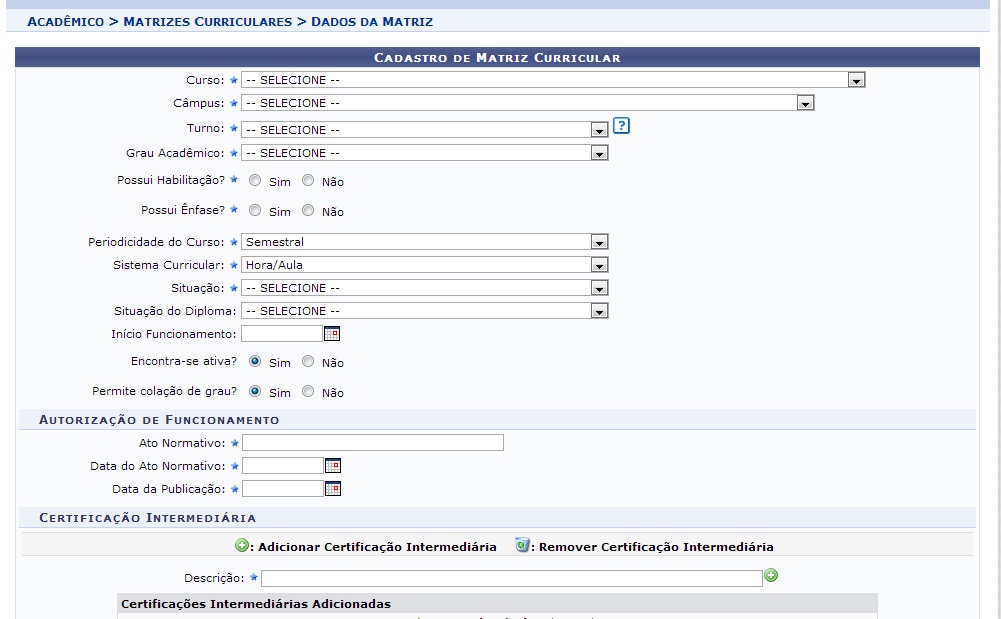
Task: Click the green plus next to Descrição field
Action: [x=771, y=577]
